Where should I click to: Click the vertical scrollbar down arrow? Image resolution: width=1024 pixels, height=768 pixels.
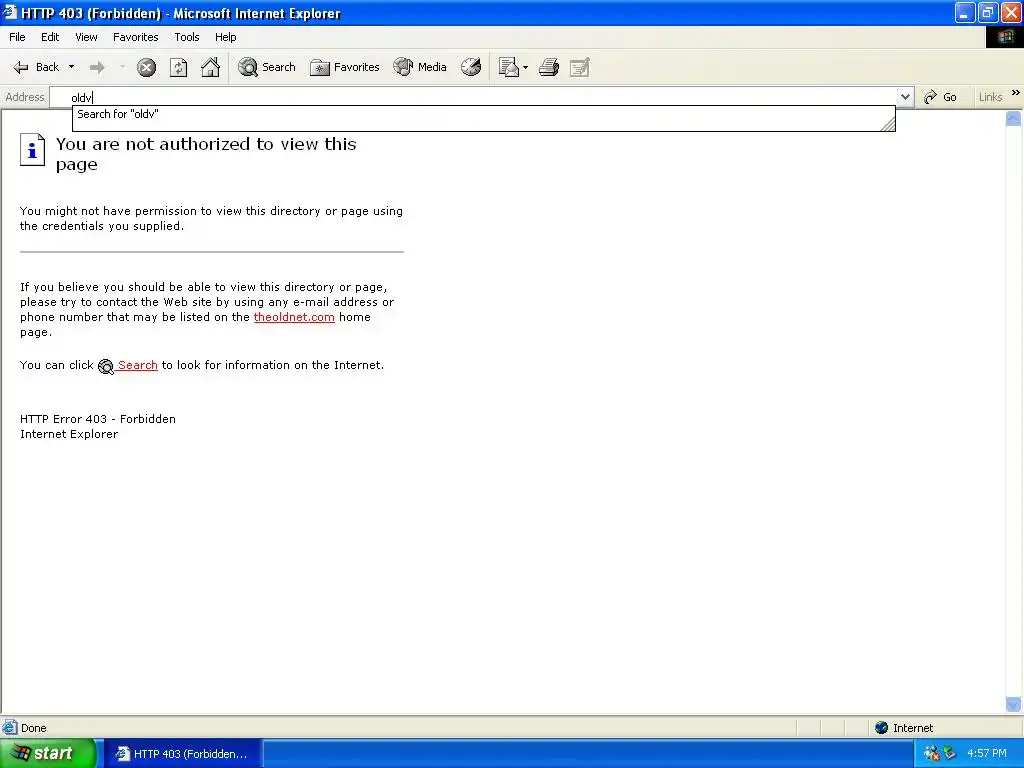(x=1013, y=705)
